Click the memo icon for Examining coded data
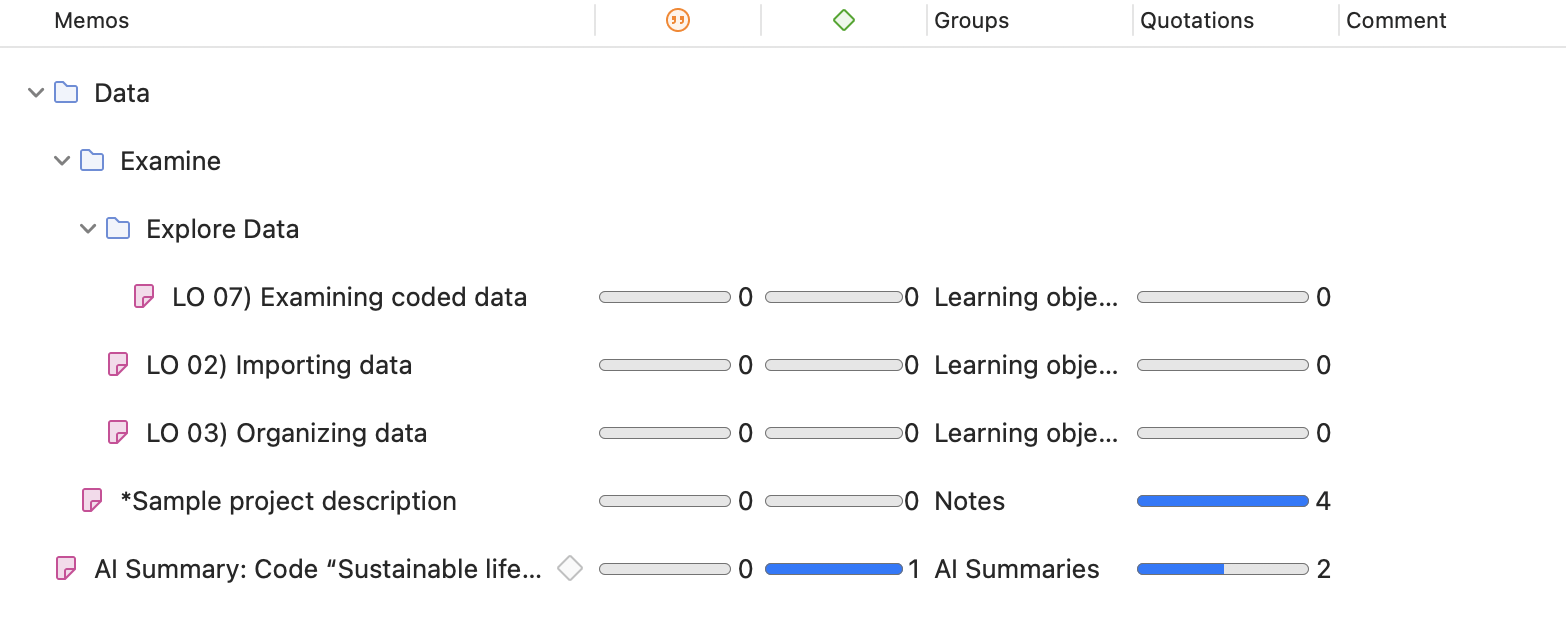1566x622 pixels. click(144, 297)
